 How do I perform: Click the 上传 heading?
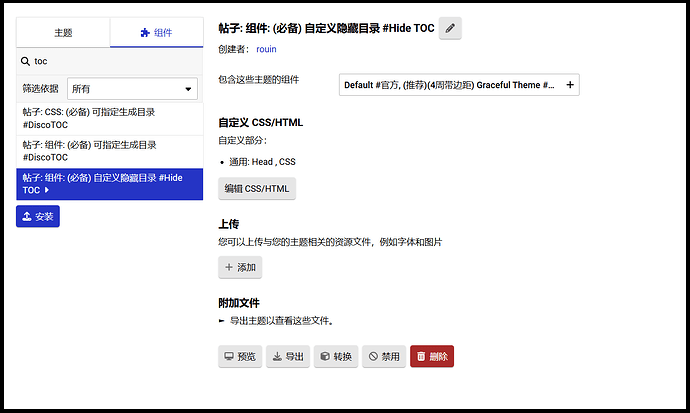click(229, 224)
